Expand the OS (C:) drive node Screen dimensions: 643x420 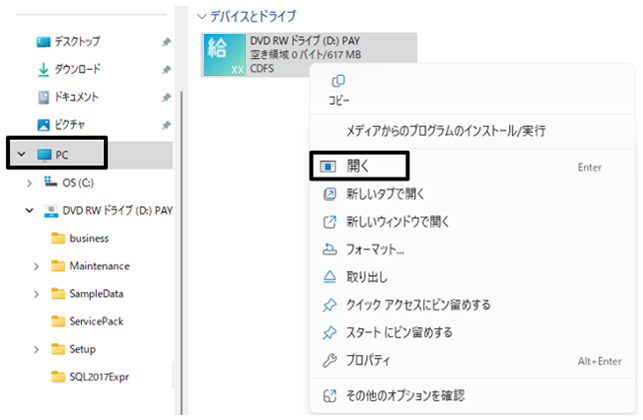coord(29,183)
